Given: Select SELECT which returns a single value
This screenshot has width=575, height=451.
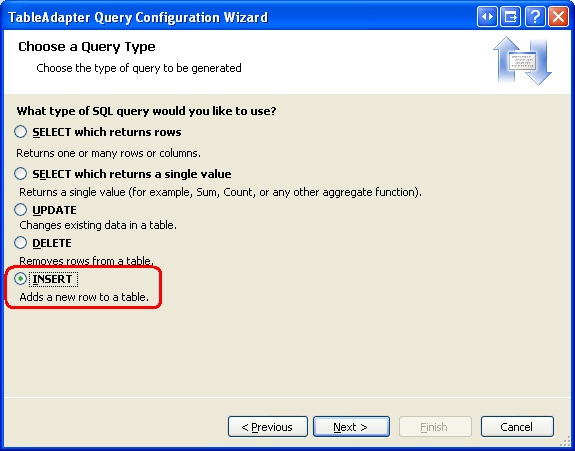Looking at the screenshot, I should pos(21,173).
